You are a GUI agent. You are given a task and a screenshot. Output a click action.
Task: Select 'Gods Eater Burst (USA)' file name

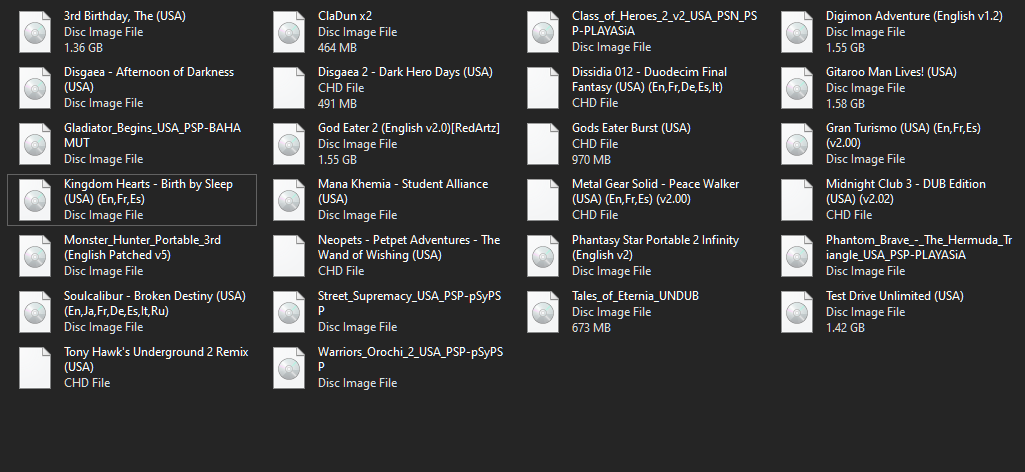[x=631, y=128]
